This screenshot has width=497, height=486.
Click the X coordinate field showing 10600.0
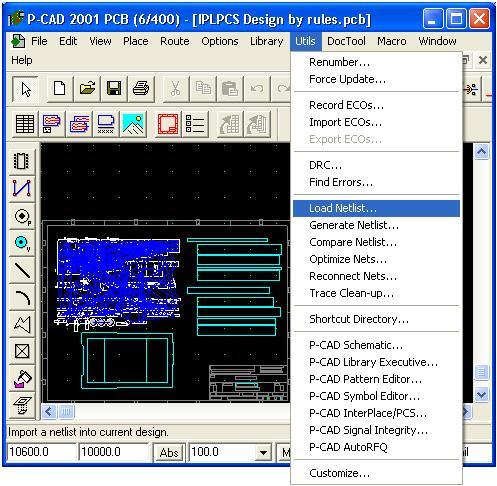pos(42,452)
